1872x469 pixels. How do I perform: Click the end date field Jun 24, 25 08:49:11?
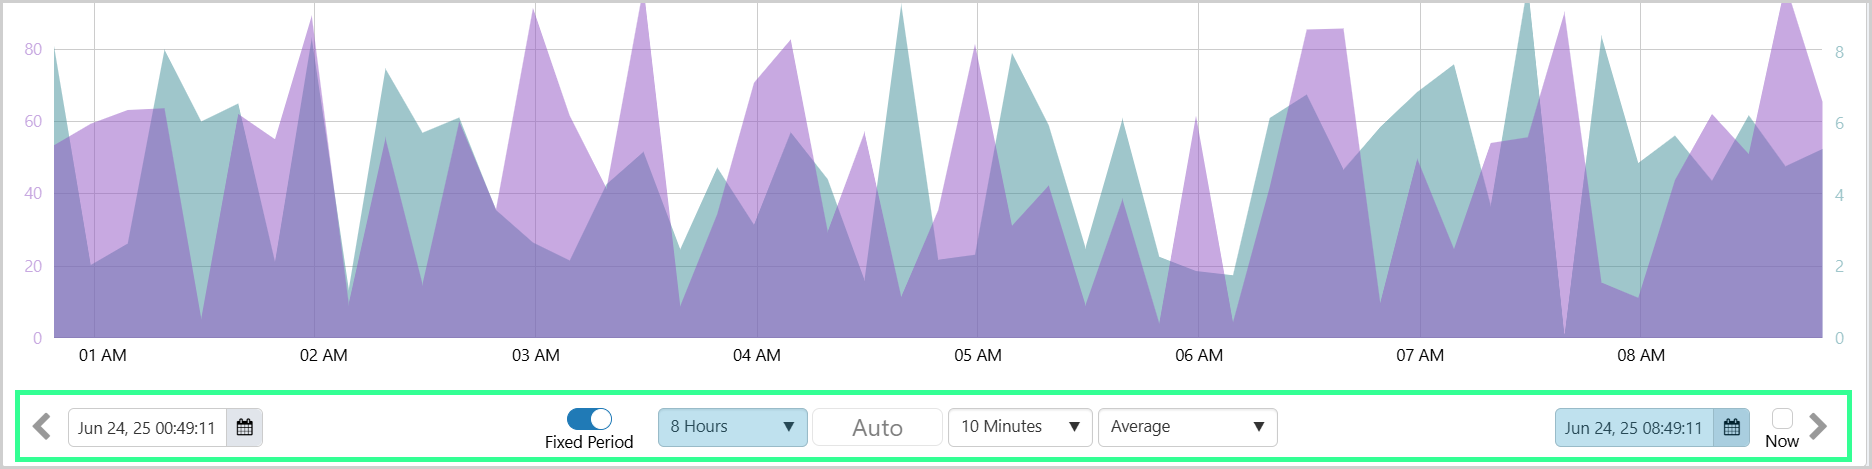tap(1633, 428)
